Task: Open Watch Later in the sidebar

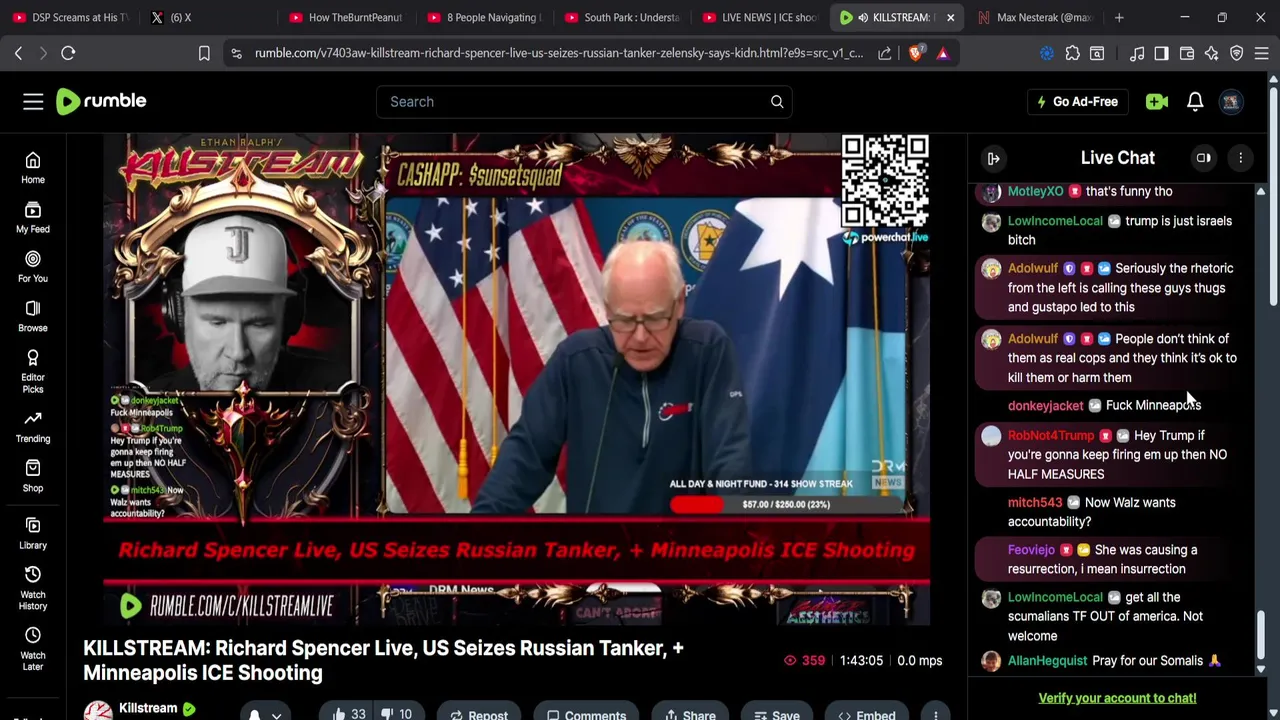Action: pos(33,649)
